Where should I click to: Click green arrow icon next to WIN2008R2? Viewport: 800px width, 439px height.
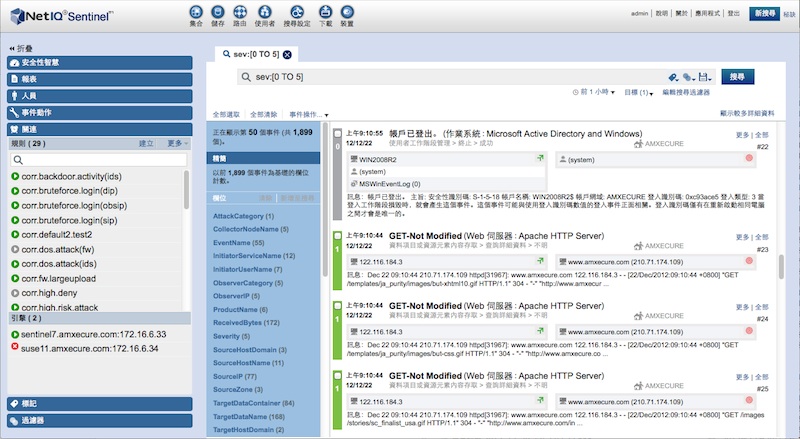click(540, 158)
